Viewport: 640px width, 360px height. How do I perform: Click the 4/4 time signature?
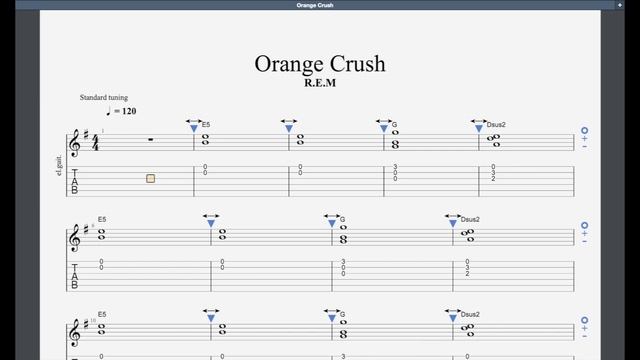pyautogui.click(x=96, y=142)
